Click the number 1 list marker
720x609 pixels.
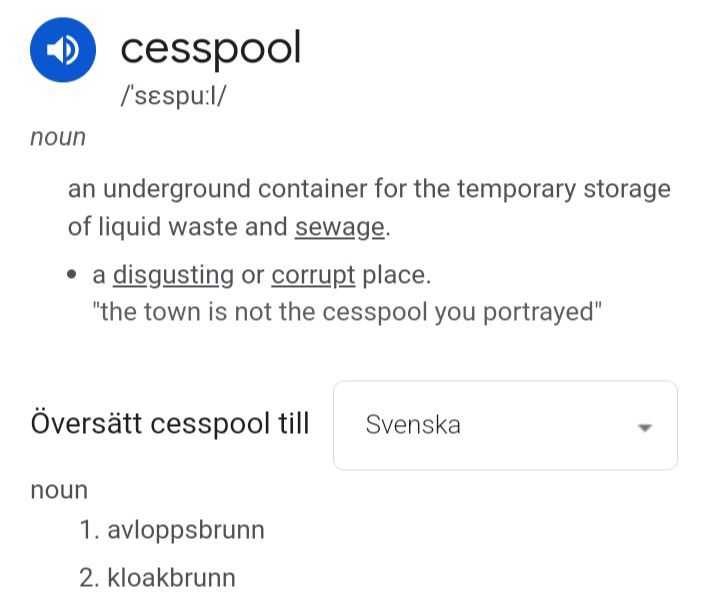pyautogui.click(x=88, y=530)
